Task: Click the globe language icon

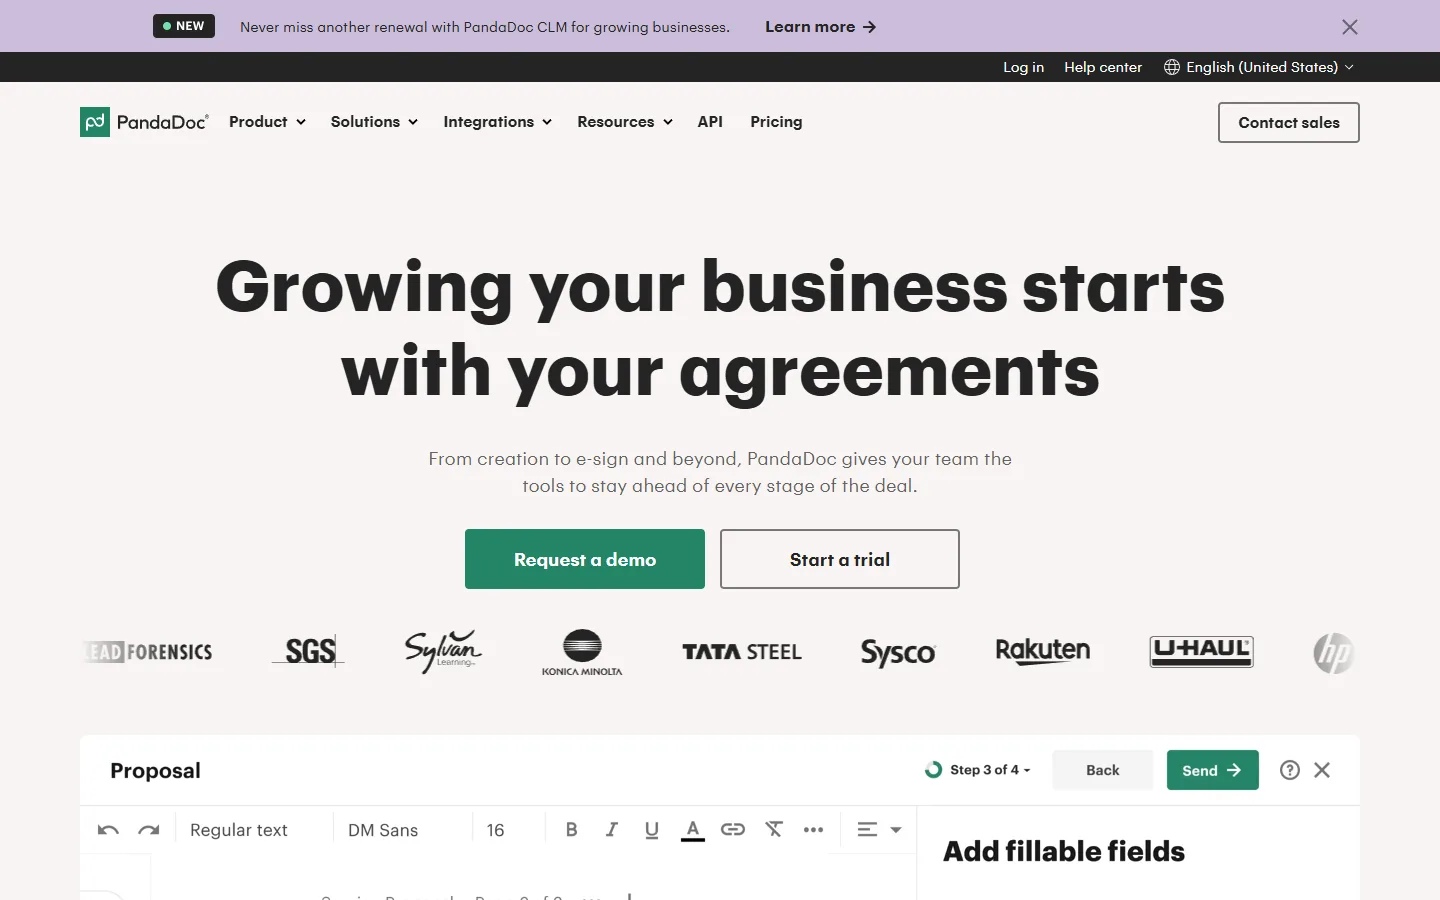Action: 1172,67
